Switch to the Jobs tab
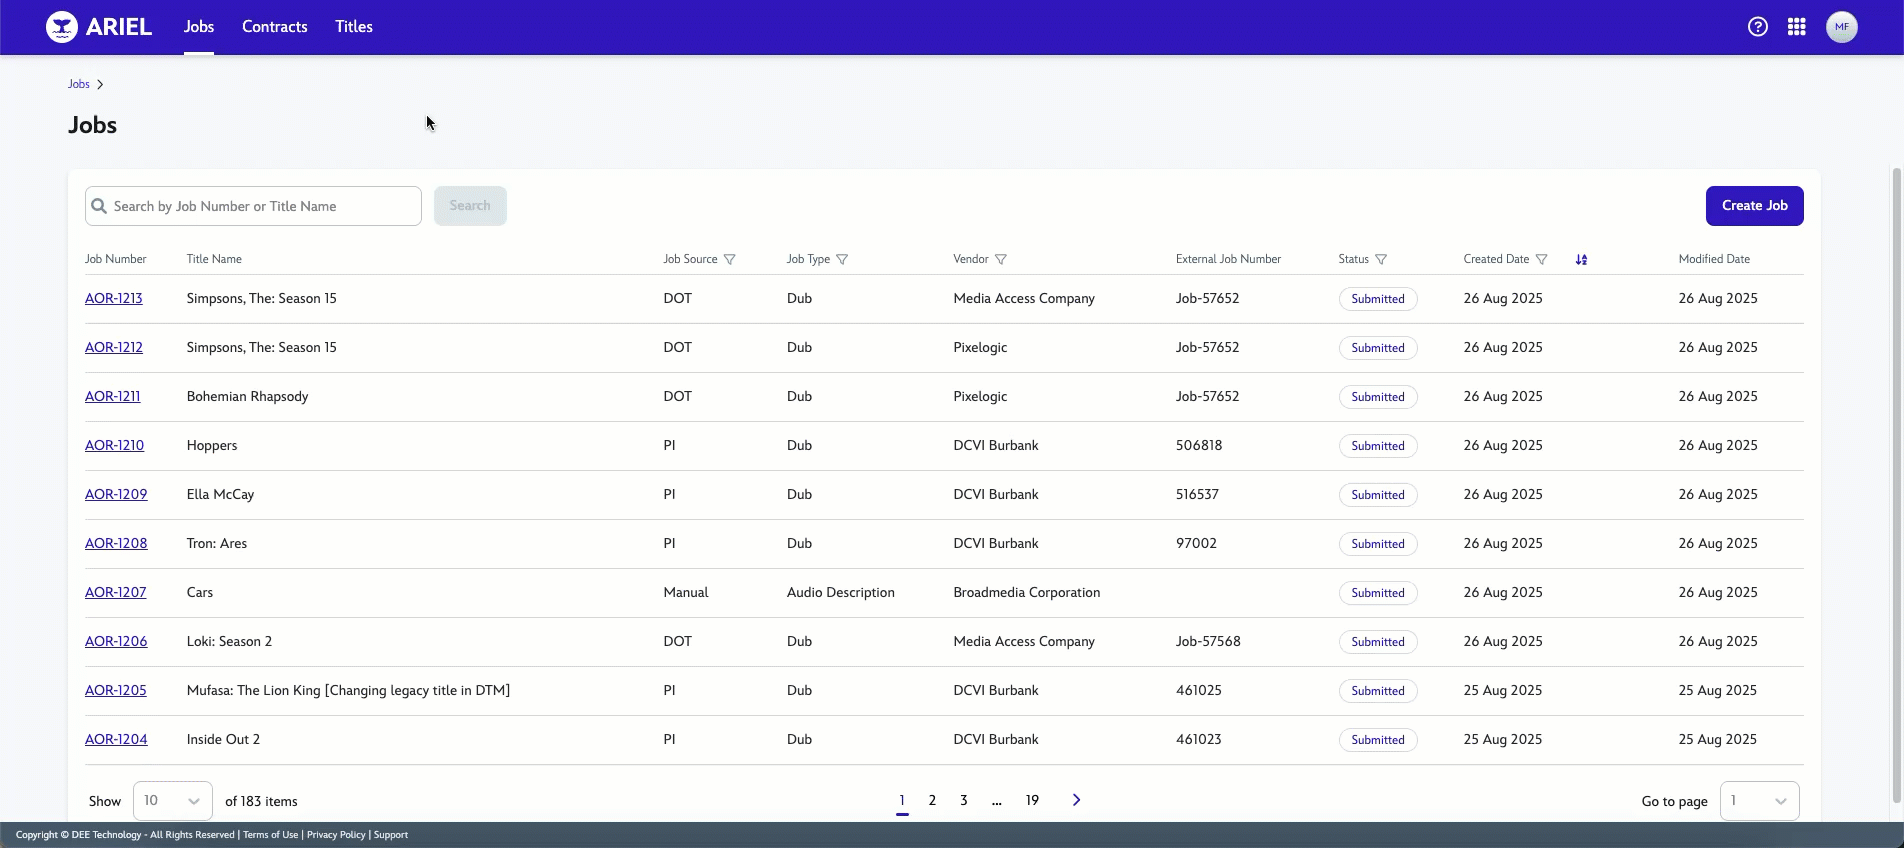The height and width of the screenshot is (848, 1904). [199, 27]
